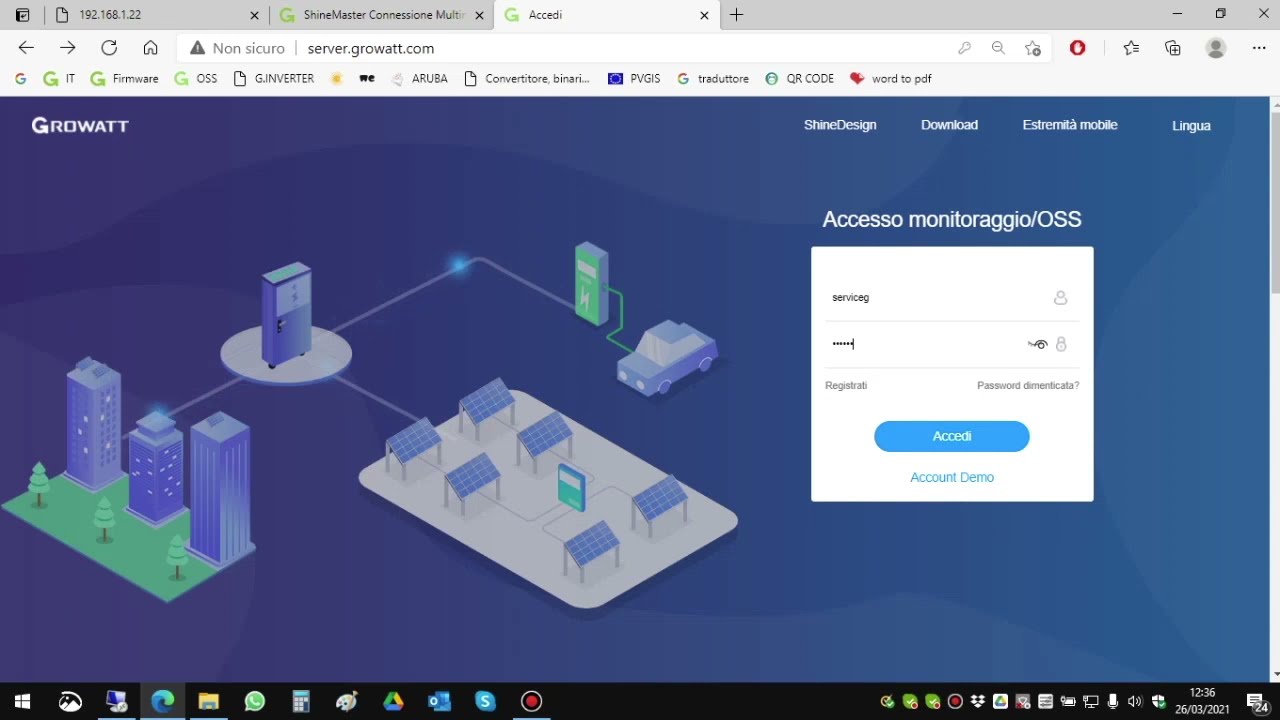This screenshot has height=720, width=1280.
Task: Open File Explorer from the taskbar
Action: [x=208, y=701]
